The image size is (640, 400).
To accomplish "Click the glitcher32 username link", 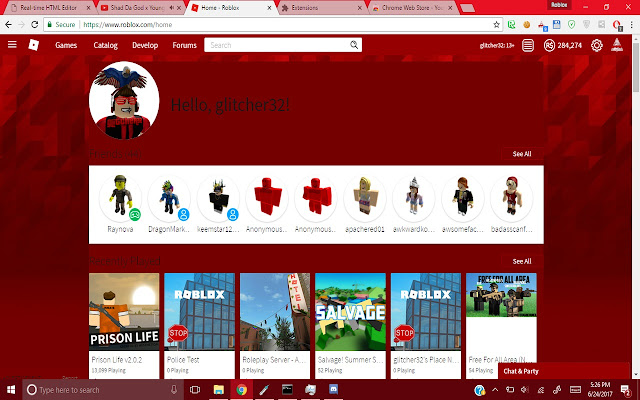I will pos(497,45).
